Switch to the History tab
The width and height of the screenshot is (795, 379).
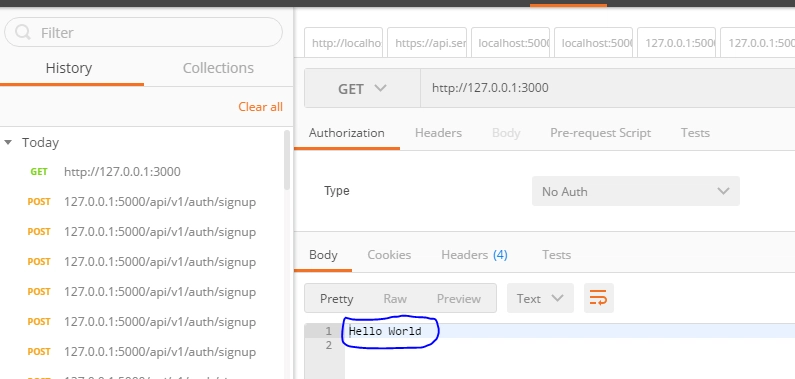pyautogui.click(x=69, y=68)
